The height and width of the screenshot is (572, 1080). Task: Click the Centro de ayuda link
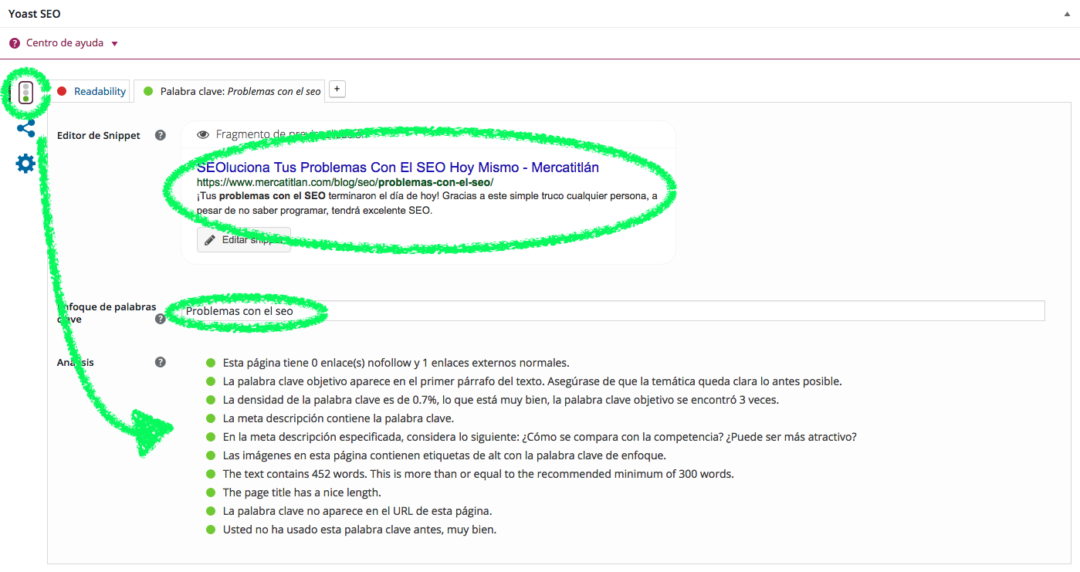point(65,43)
